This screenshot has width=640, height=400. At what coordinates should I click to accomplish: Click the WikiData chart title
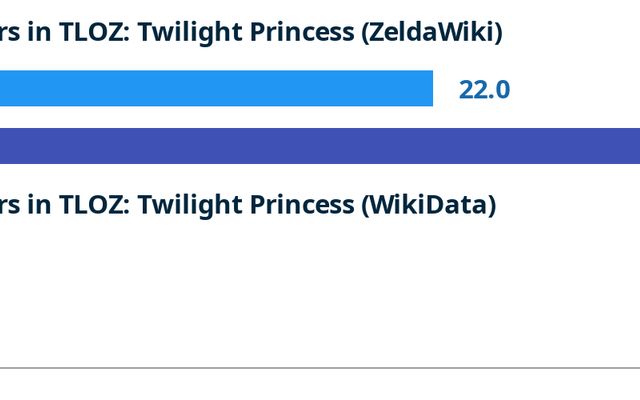point(248,205)
